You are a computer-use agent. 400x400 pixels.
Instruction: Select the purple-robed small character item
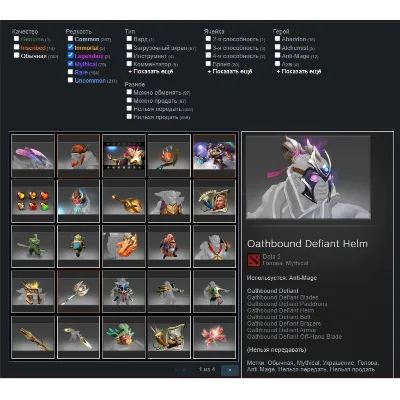tap(169, 246)
